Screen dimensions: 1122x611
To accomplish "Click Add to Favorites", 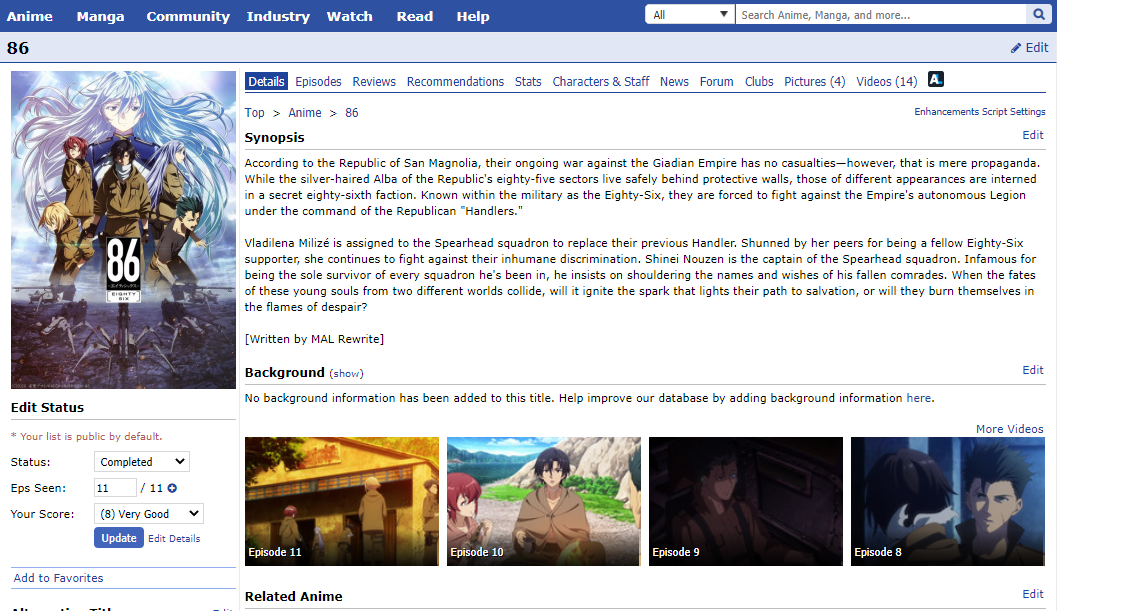I will (x=58, y=578).
